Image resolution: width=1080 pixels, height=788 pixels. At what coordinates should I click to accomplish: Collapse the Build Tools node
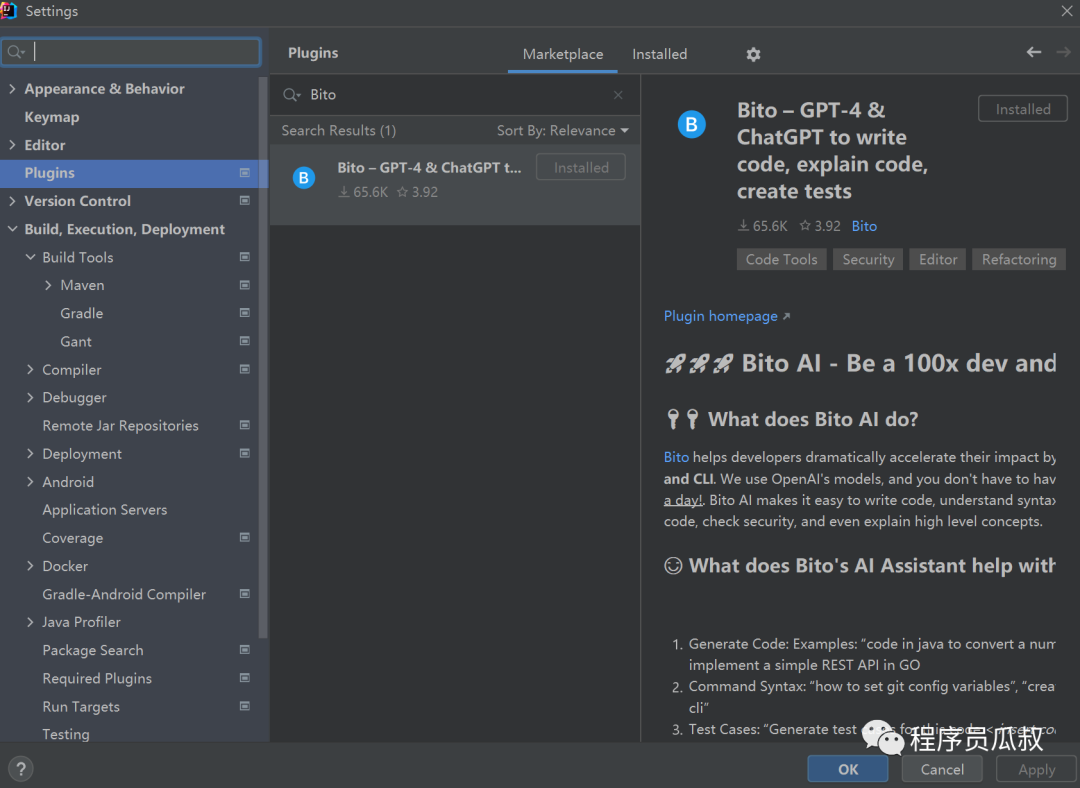click(x=30, y=257)
